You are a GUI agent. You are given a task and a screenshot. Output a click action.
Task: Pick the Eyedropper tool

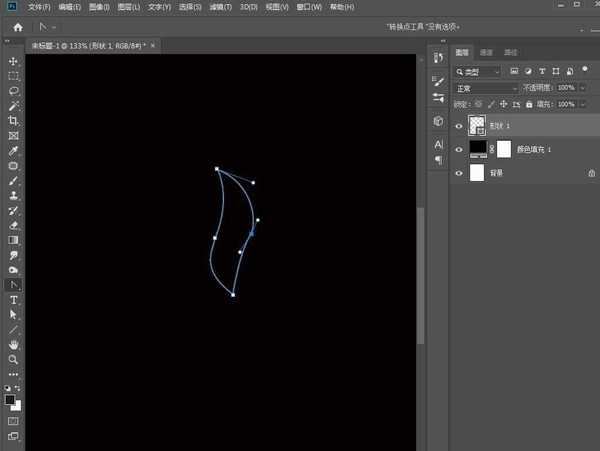click(x=14, y=150)
